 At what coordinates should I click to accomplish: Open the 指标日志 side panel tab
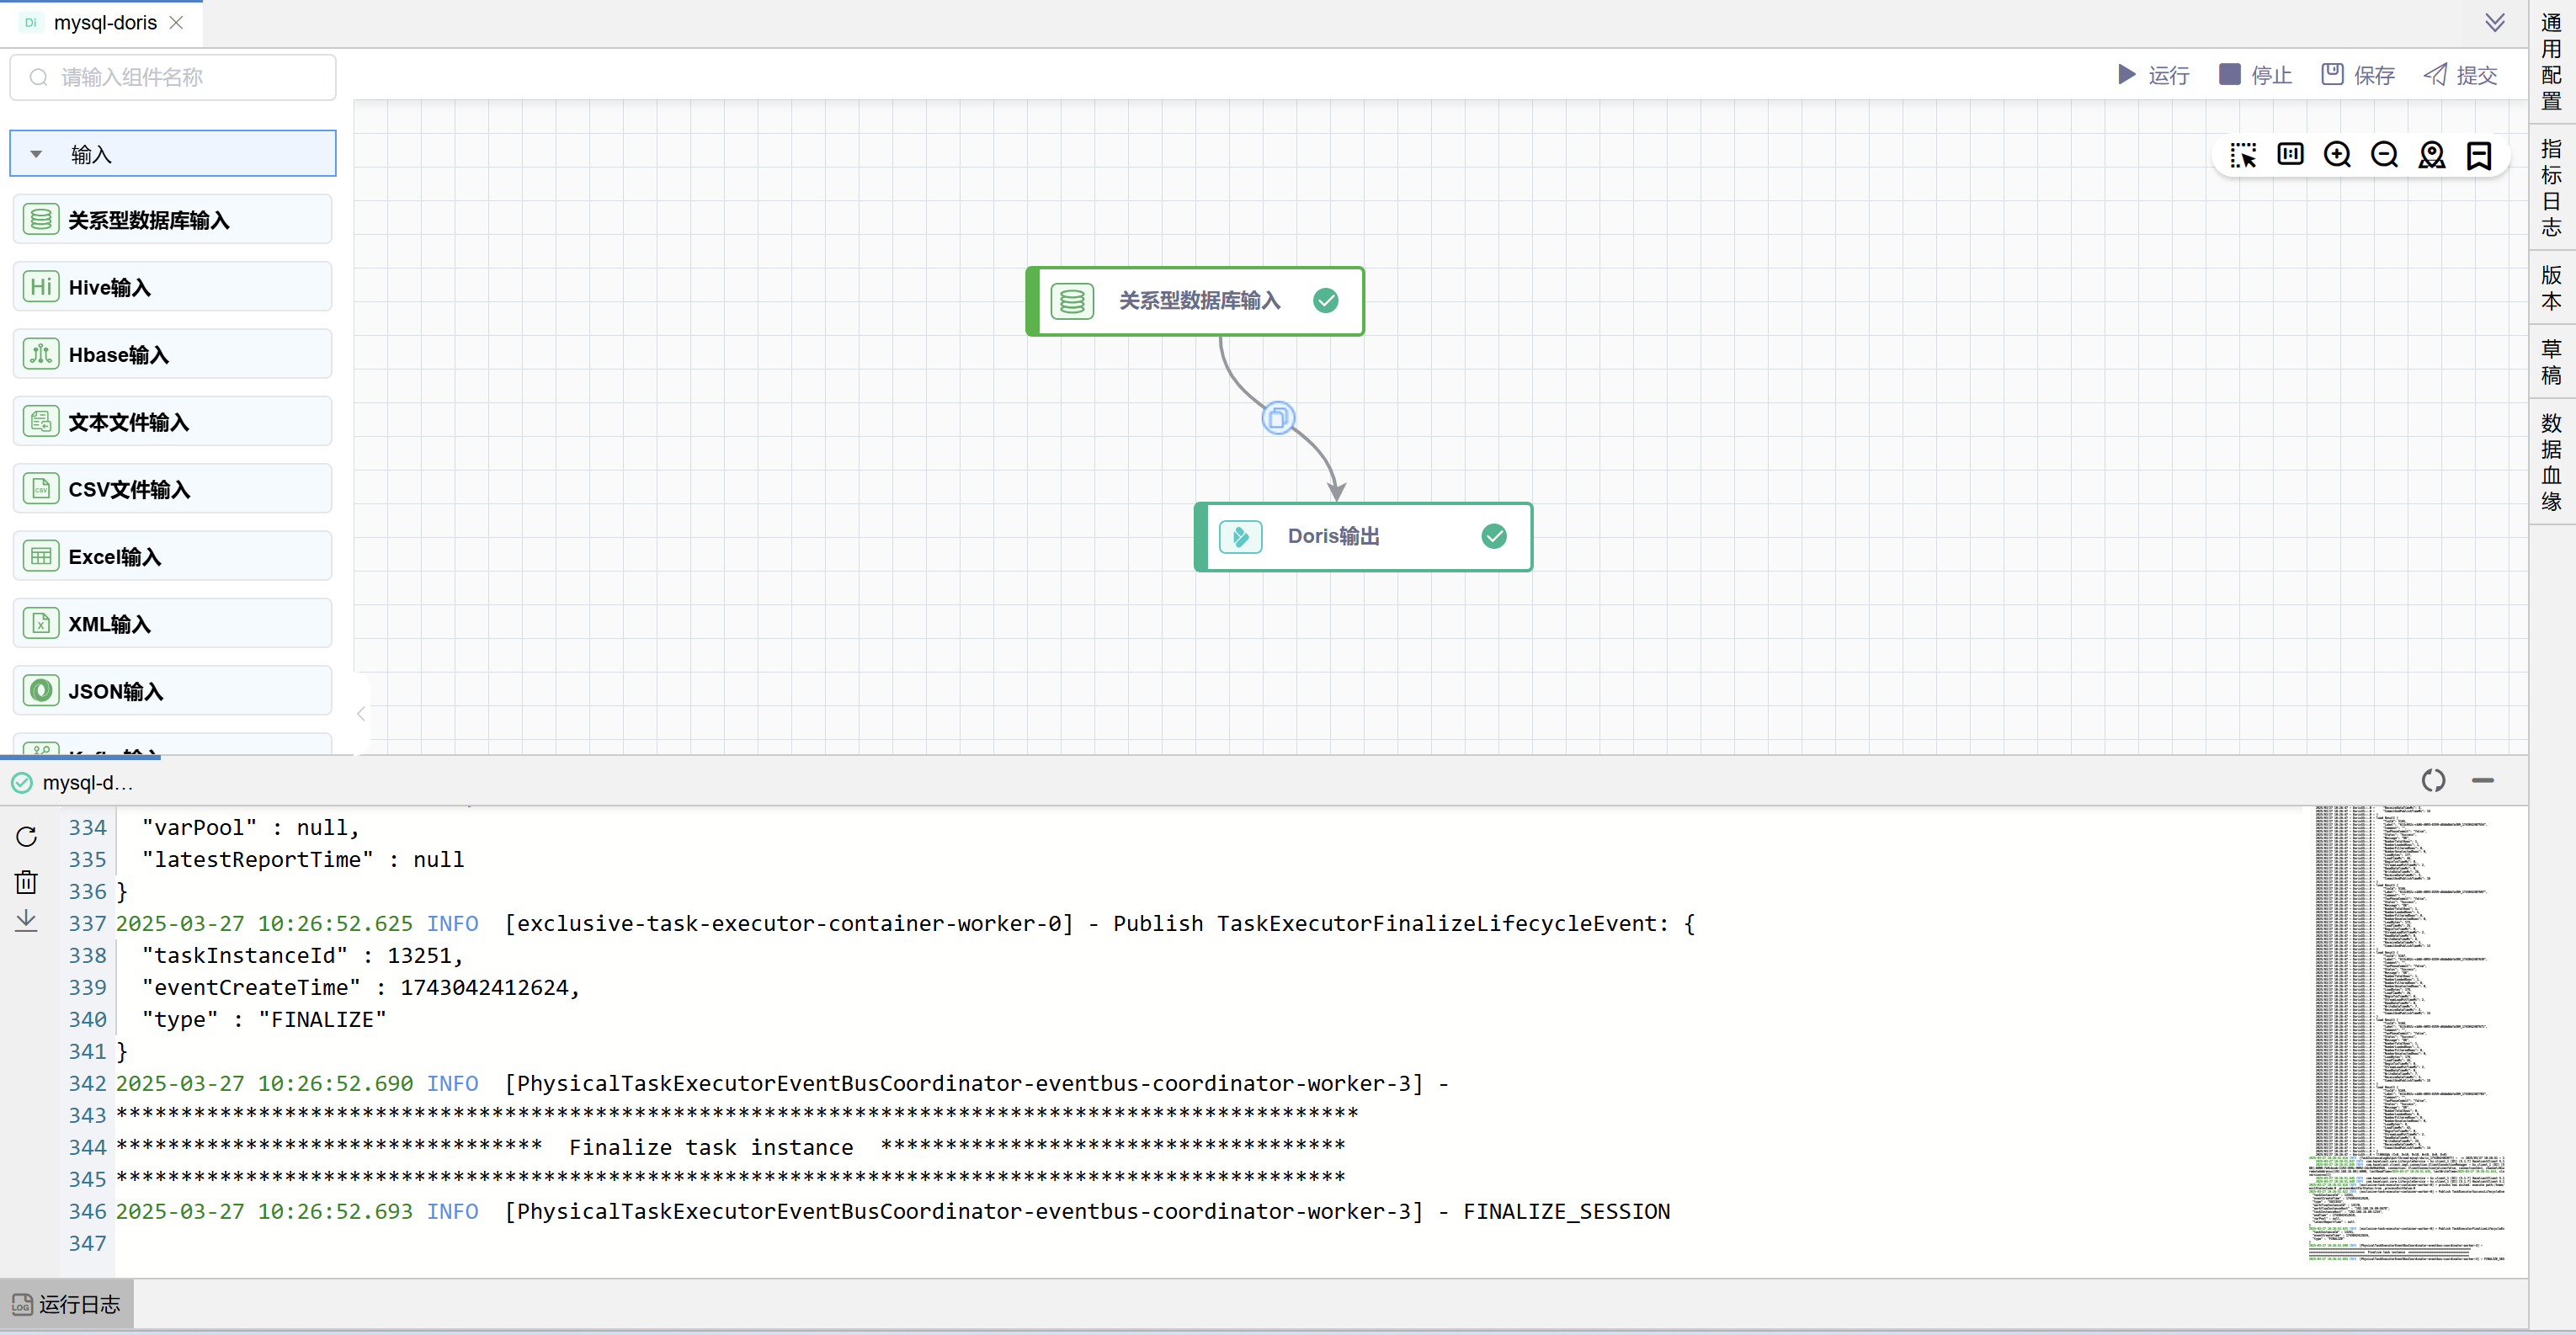(2551, 188)
